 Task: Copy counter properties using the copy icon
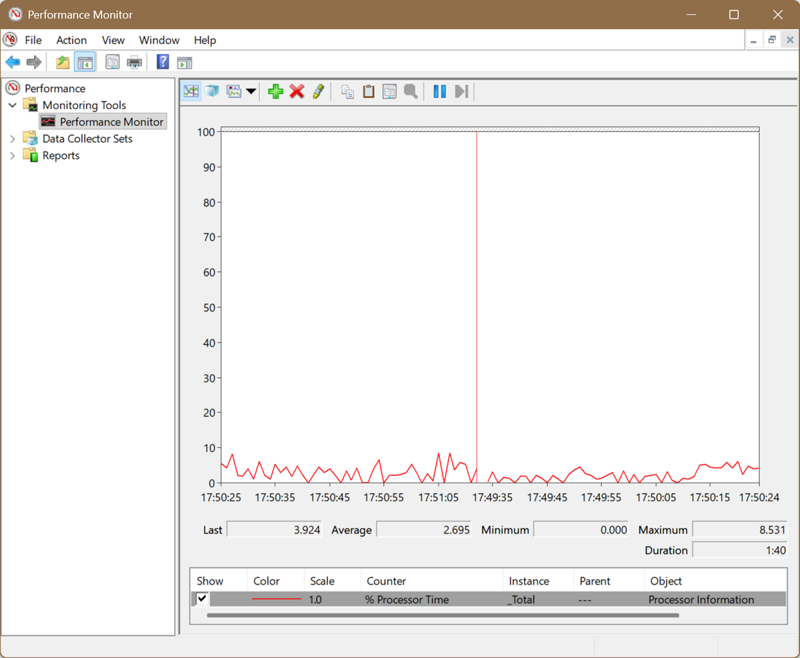(347, 91)
